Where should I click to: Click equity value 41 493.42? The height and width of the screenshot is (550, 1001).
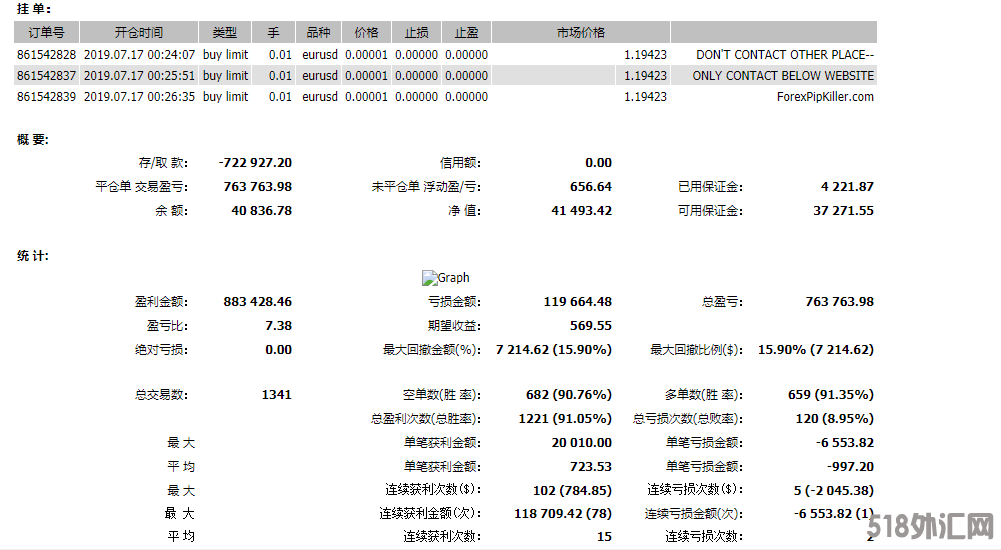(x=582, y=211)
